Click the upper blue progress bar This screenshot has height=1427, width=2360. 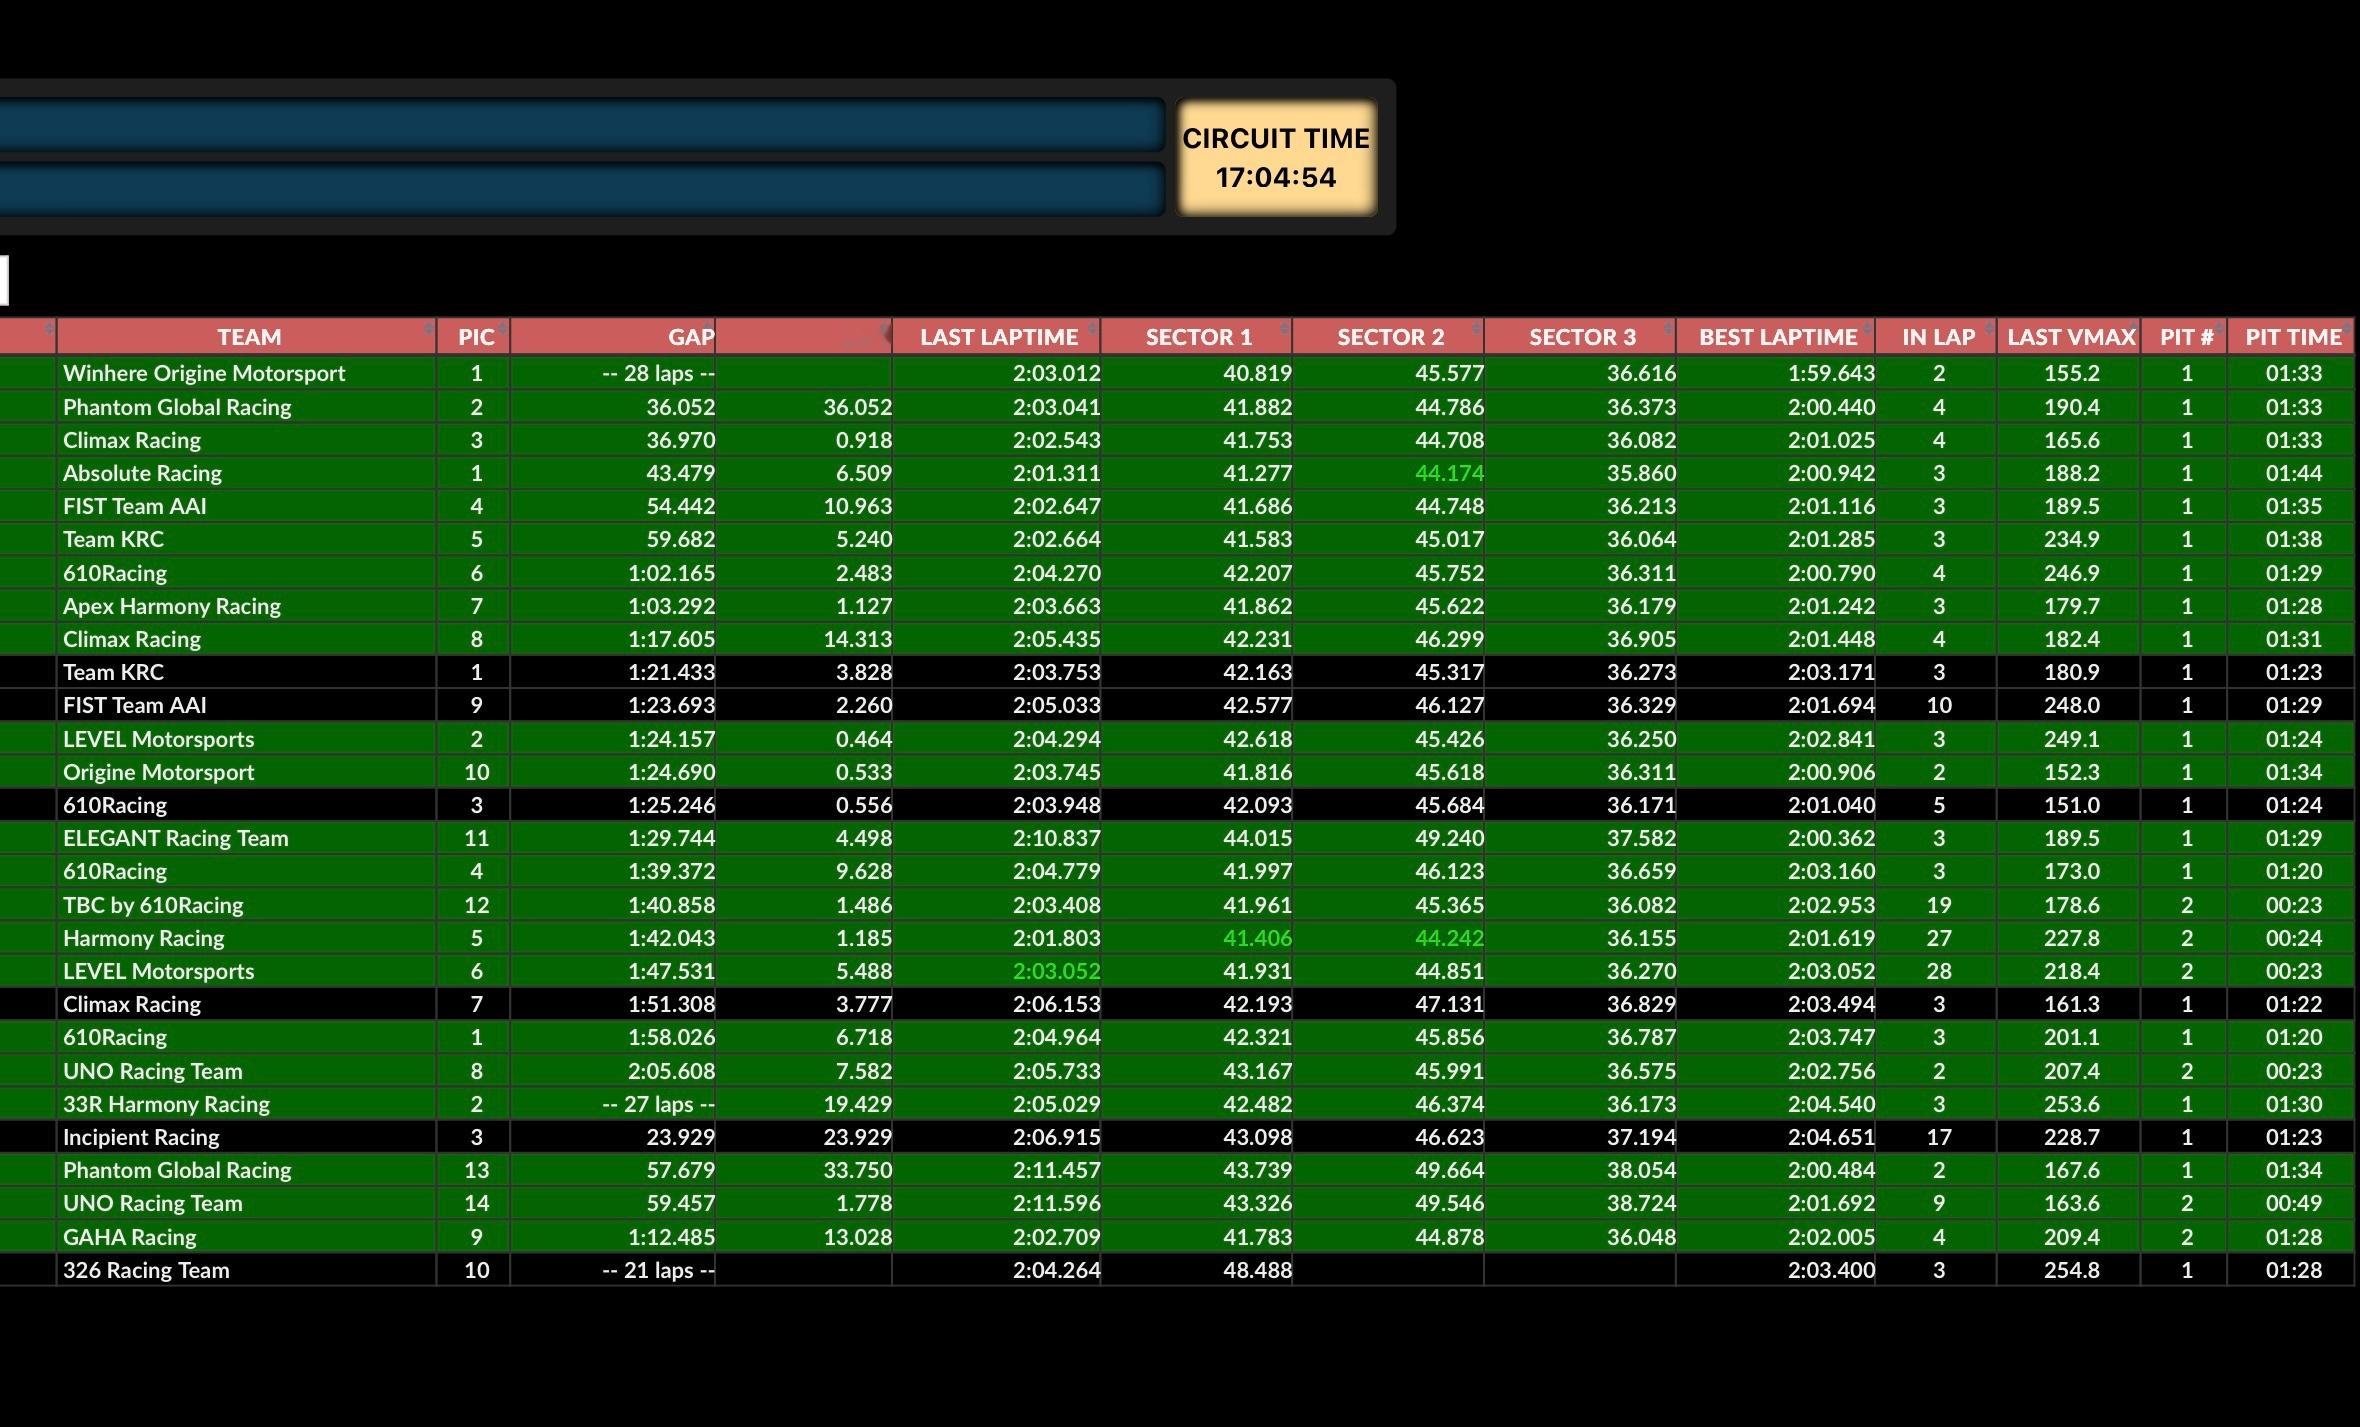(x=580, y=124)
